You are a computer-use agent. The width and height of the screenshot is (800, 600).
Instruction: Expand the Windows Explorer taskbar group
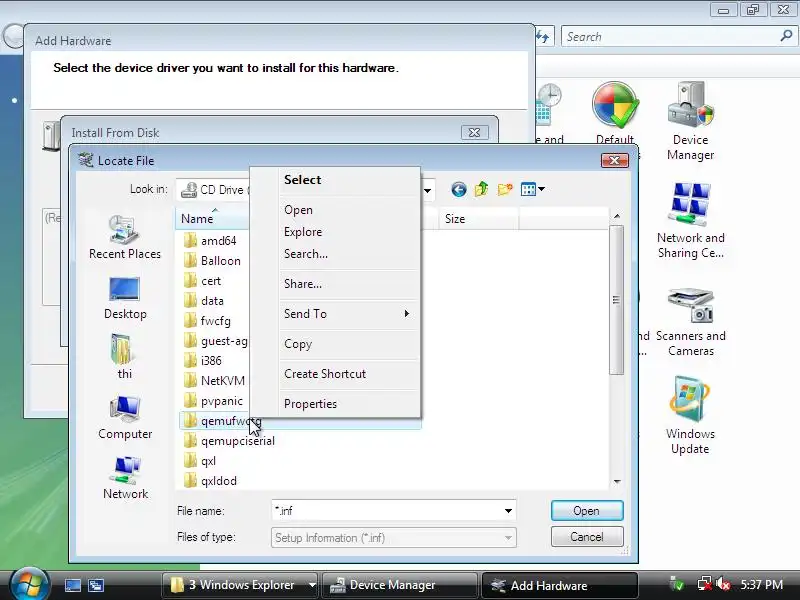[312, 585]
